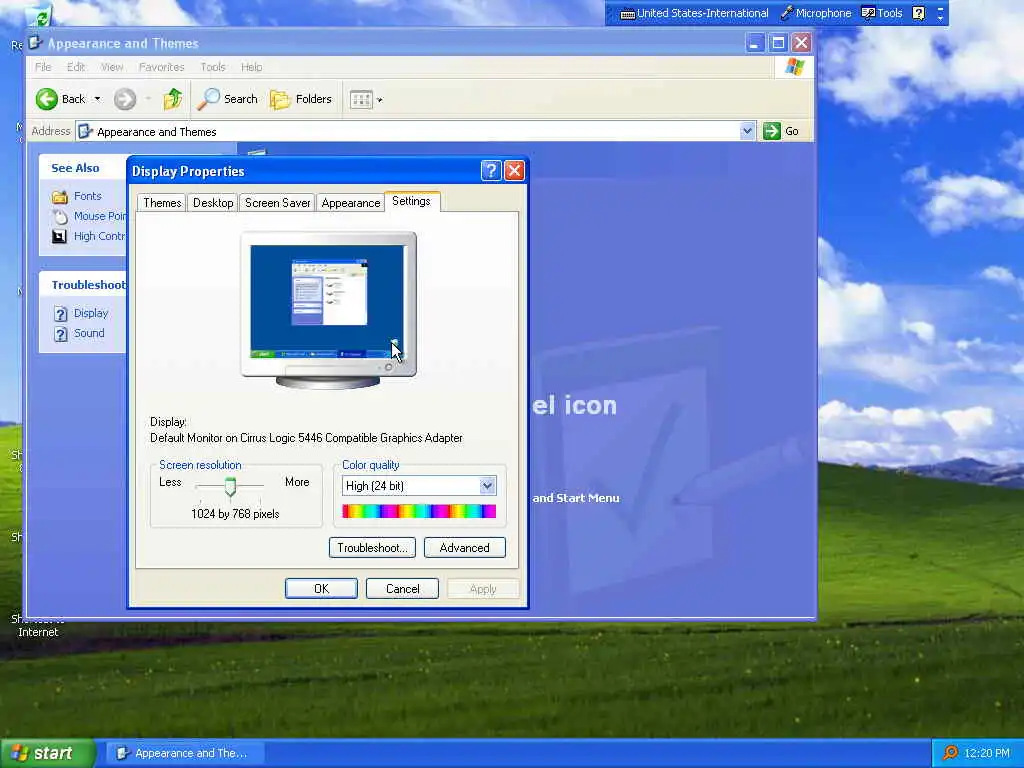Select the Settings tab

click(411, 201)
